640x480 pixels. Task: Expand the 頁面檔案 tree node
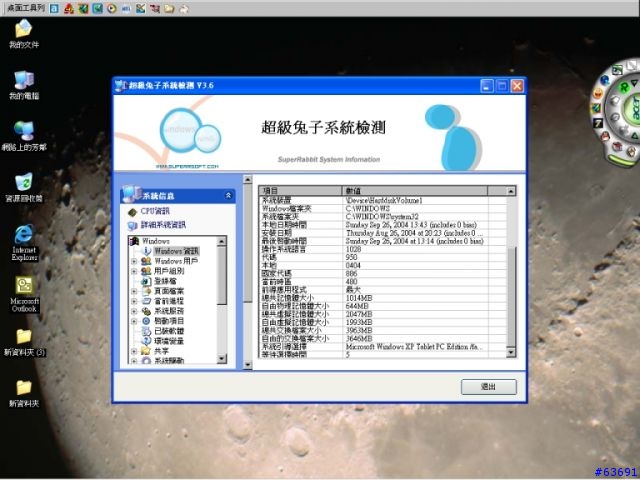coord(134,291)
